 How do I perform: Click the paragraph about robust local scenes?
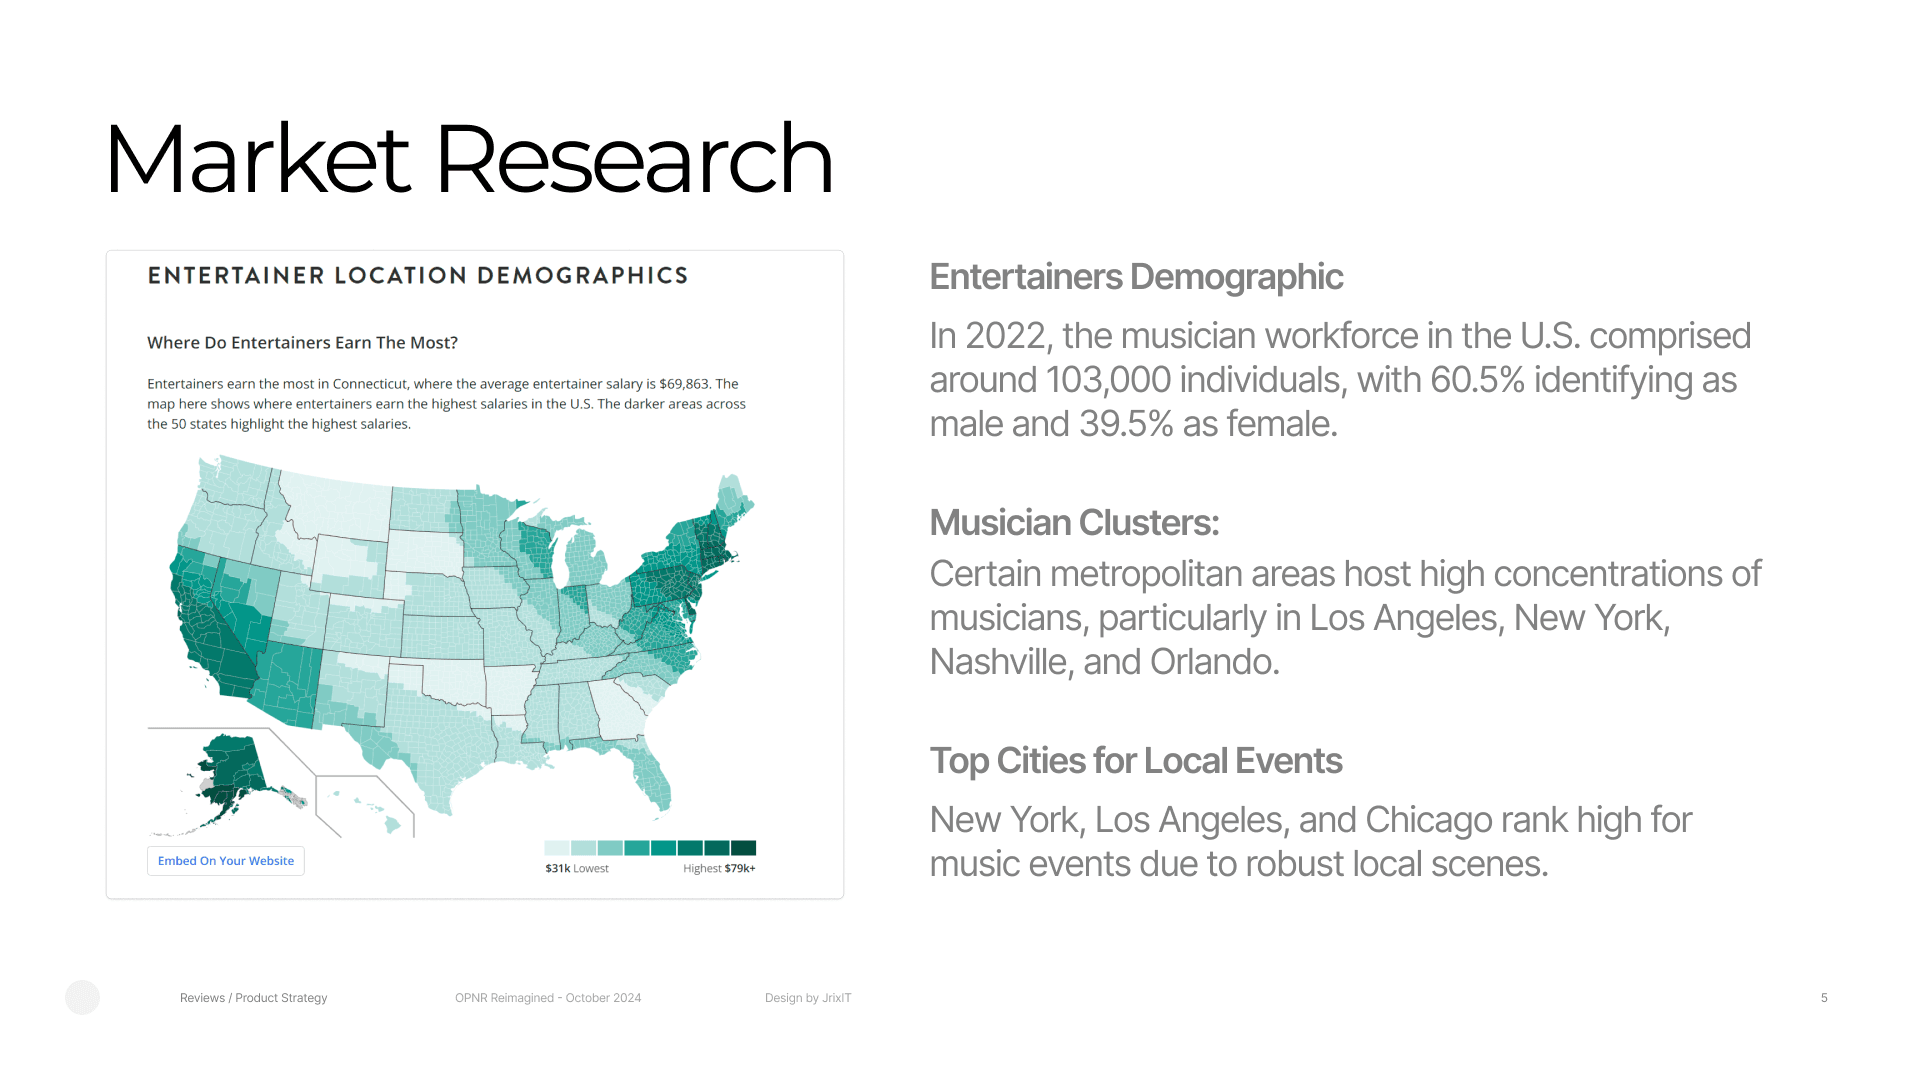(x=1310, y=842)
